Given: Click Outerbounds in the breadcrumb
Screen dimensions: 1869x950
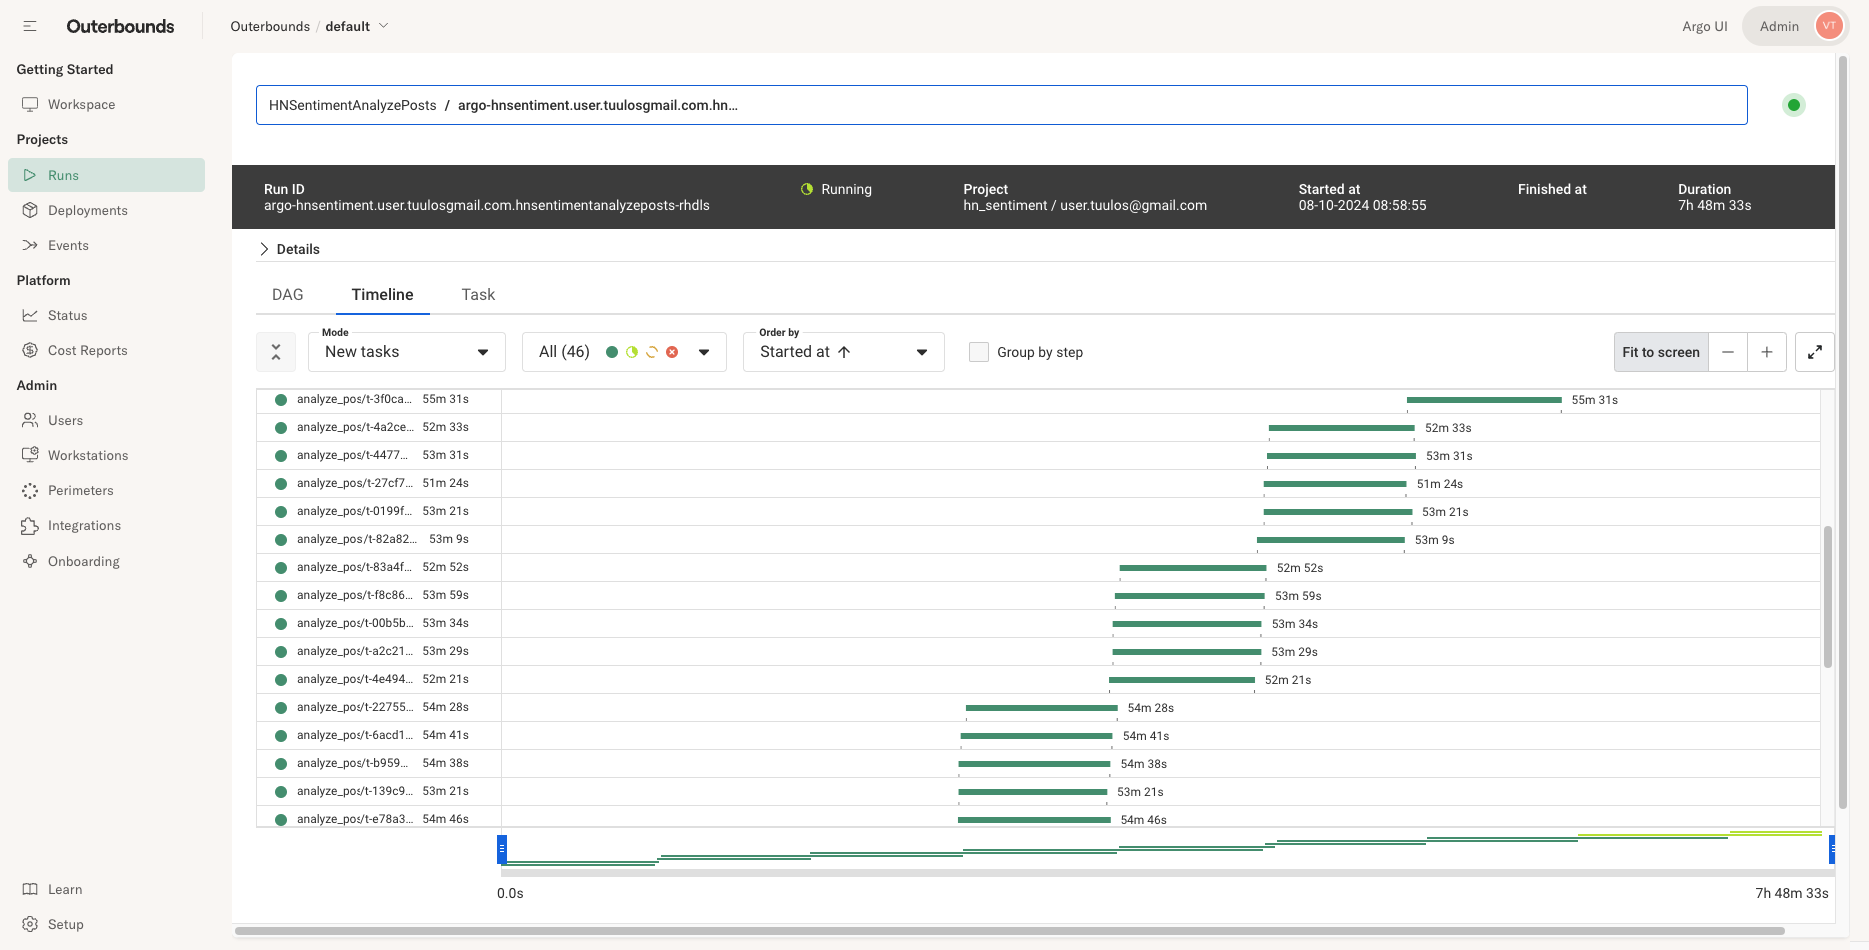Looking at the screenshot, I should point(270,26).
